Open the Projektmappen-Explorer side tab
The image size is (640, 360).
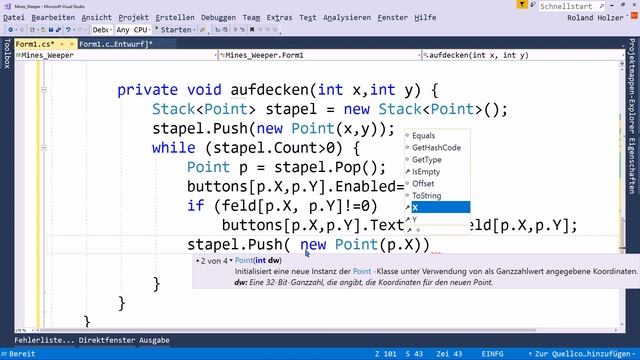632,87
